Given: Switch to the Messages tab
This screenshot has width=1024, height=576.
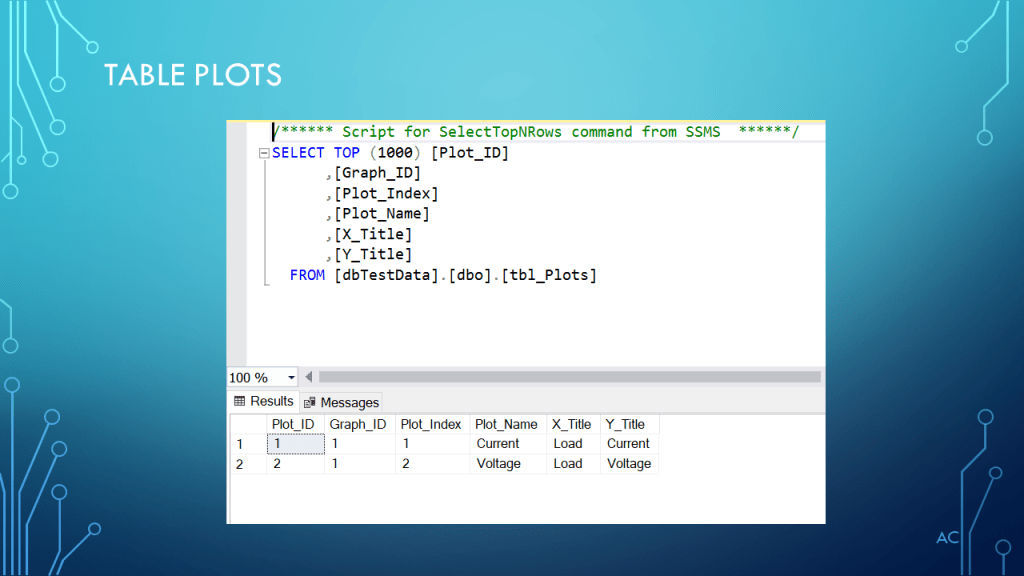Looking at the screenshot, I should pyautogui.click(x=349, y=402).
